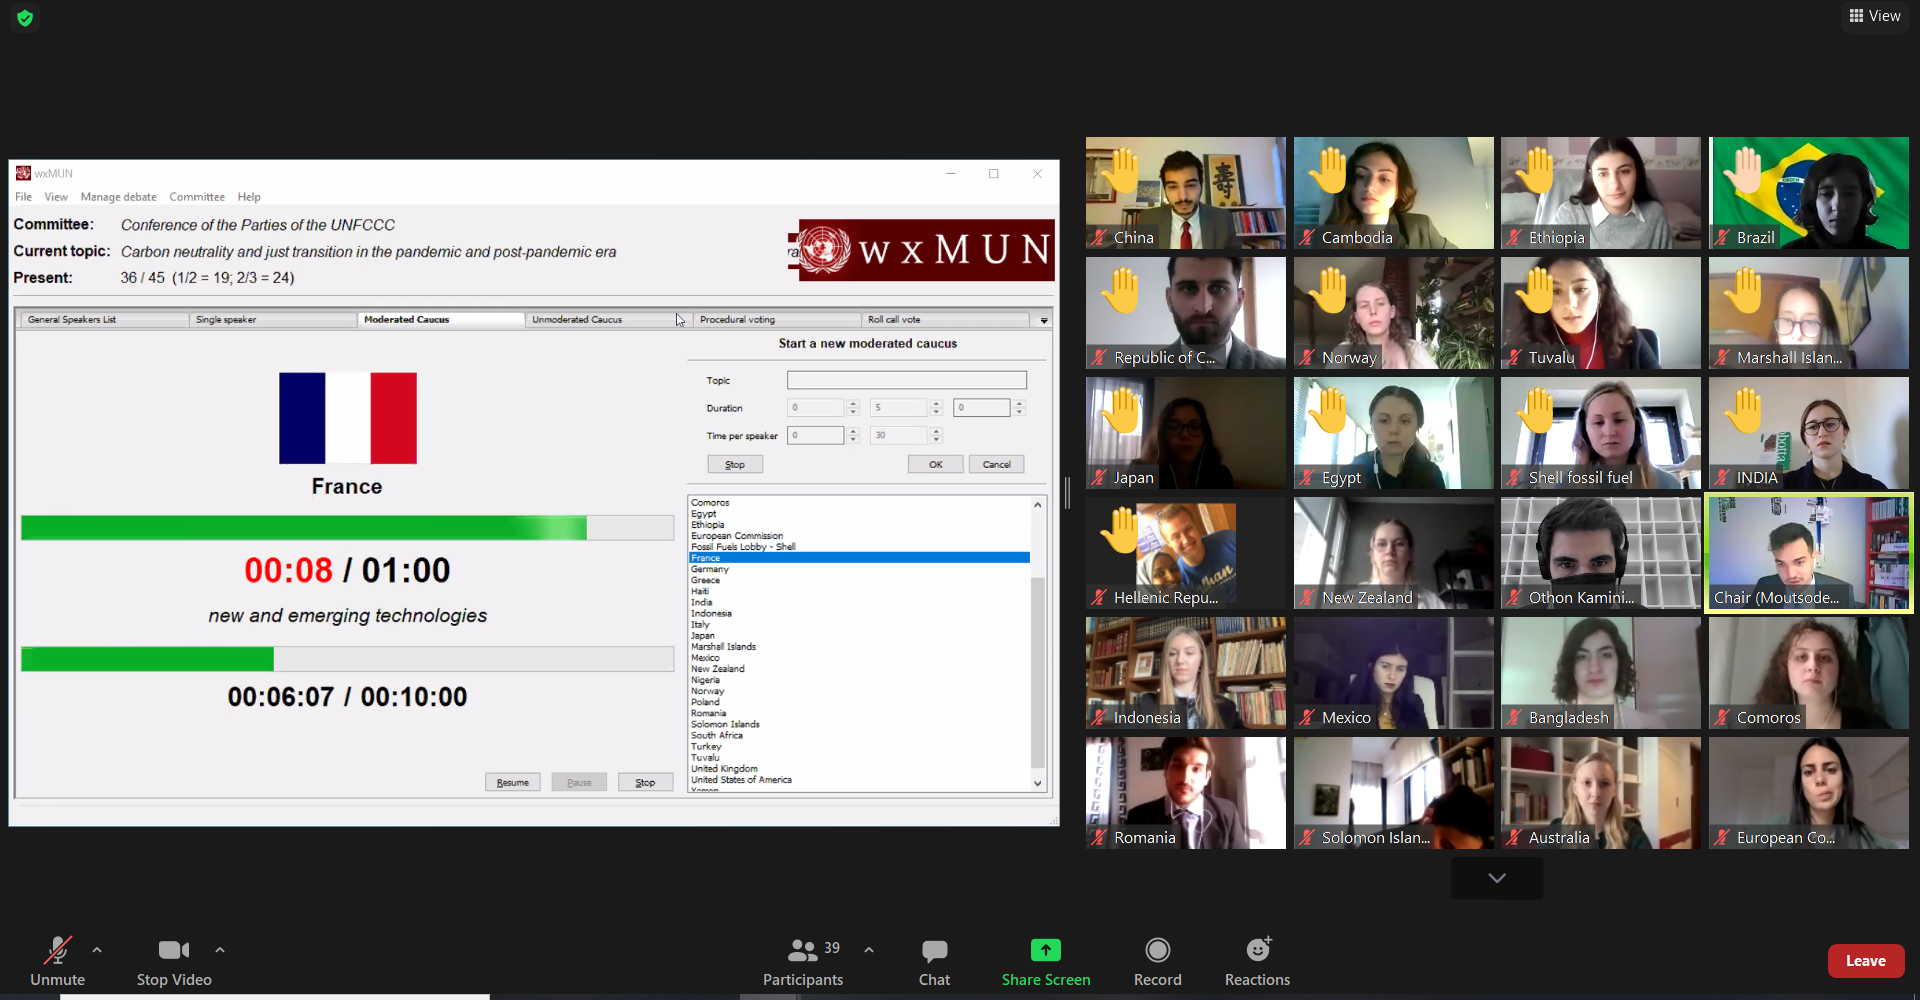This screenshot has width=1920, height=1000.
Task: Open the Participants panel icon
Action: point(802,950)
